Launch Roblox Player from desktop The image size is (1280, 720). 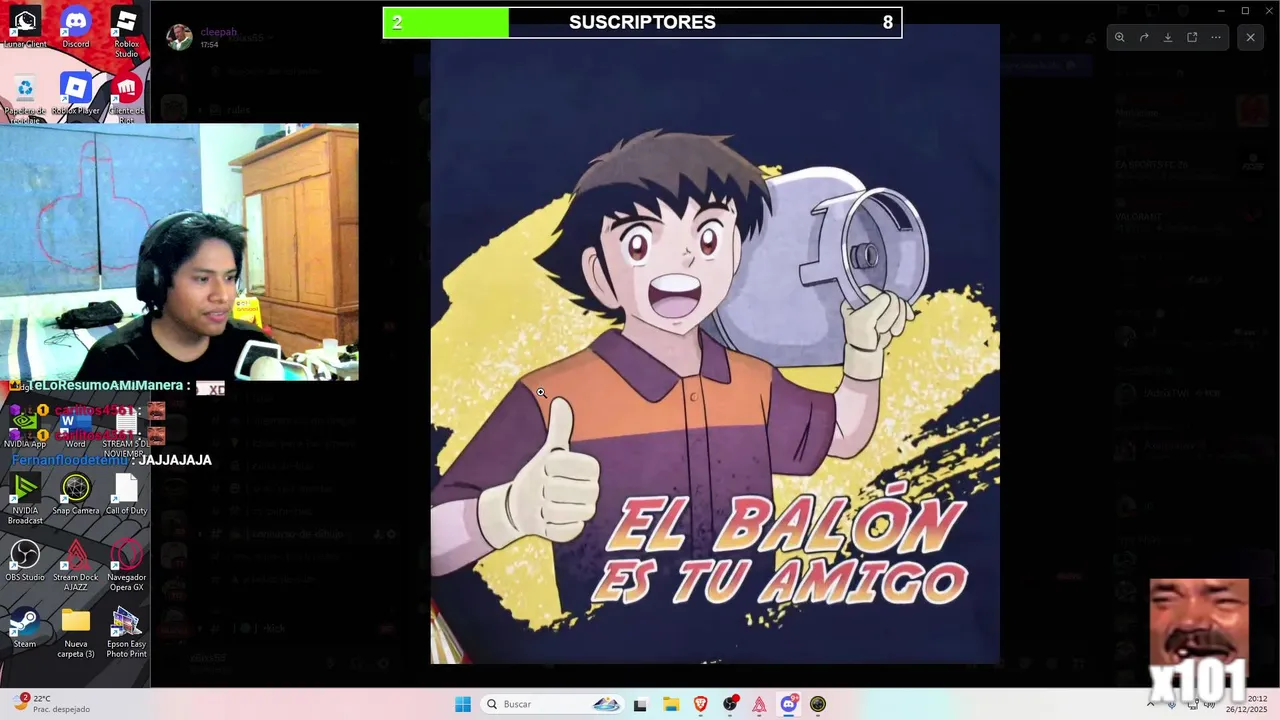click(76, 95)
